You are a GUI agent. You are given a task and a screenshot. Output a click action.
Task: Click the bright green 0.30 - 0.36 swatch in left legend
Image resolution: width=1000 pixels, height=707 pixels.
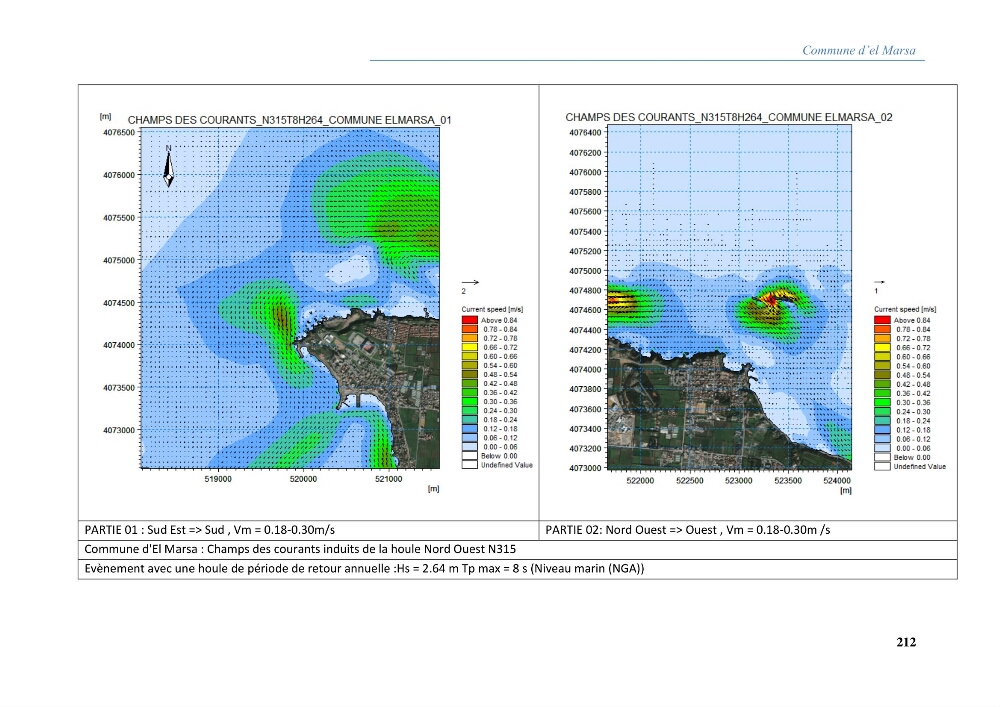coord(469,402)
